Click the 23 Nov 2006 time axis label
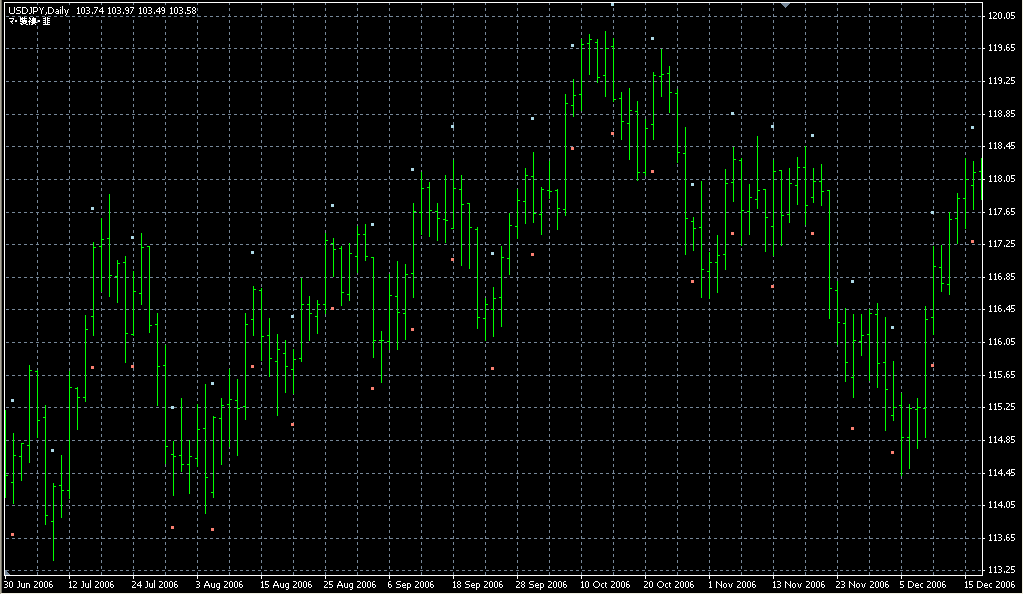The height and width of the screenshot is (594, 1024). click(x=861, y=585)
